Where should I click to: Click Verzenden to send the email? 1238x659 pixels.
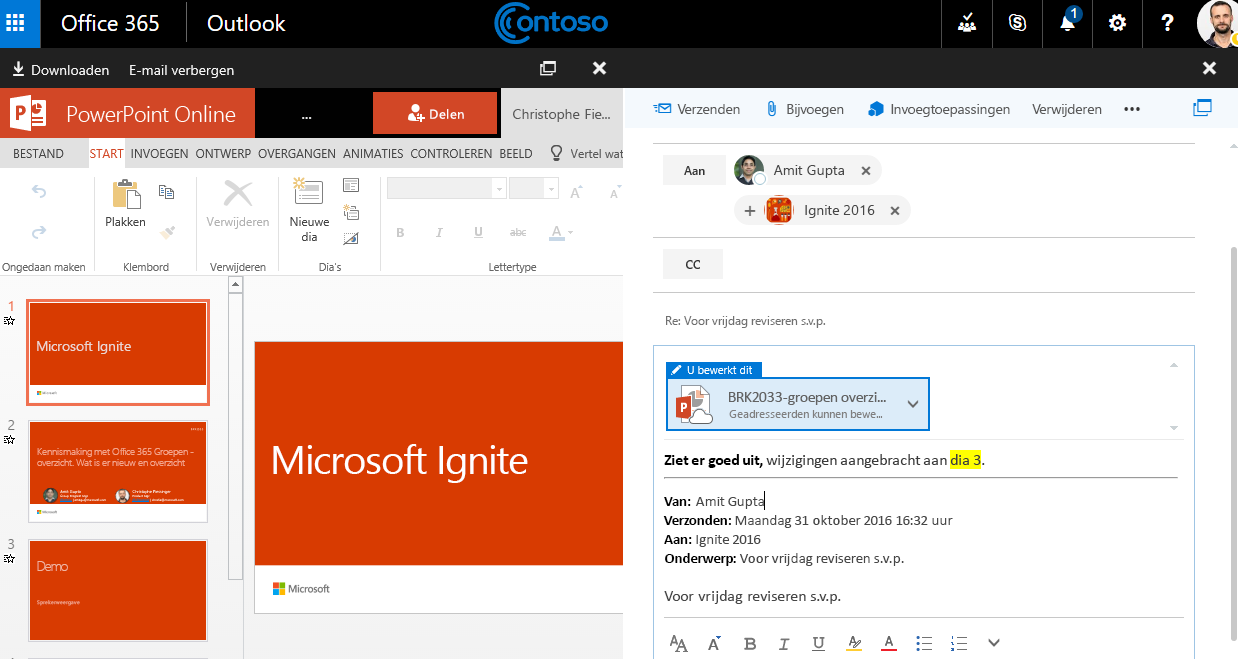(697, 109)
